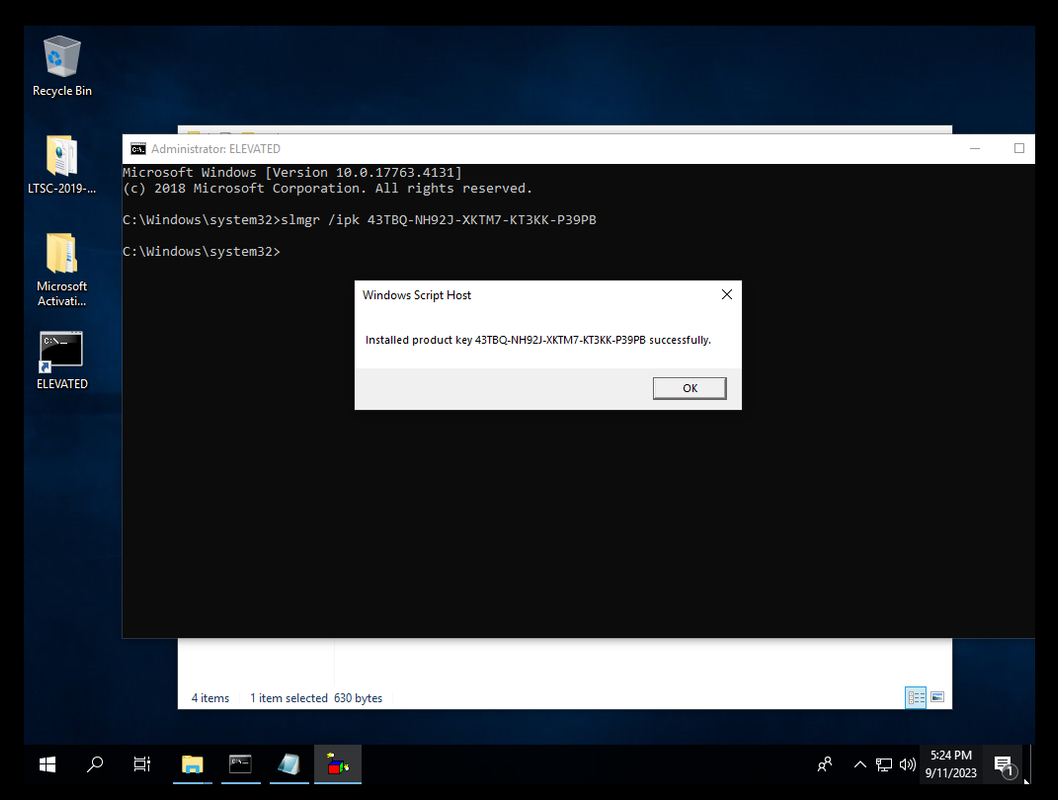Show hidden tray icons chevron
Viewport: 1058px width, 800px height.
[x=860, y=764]
